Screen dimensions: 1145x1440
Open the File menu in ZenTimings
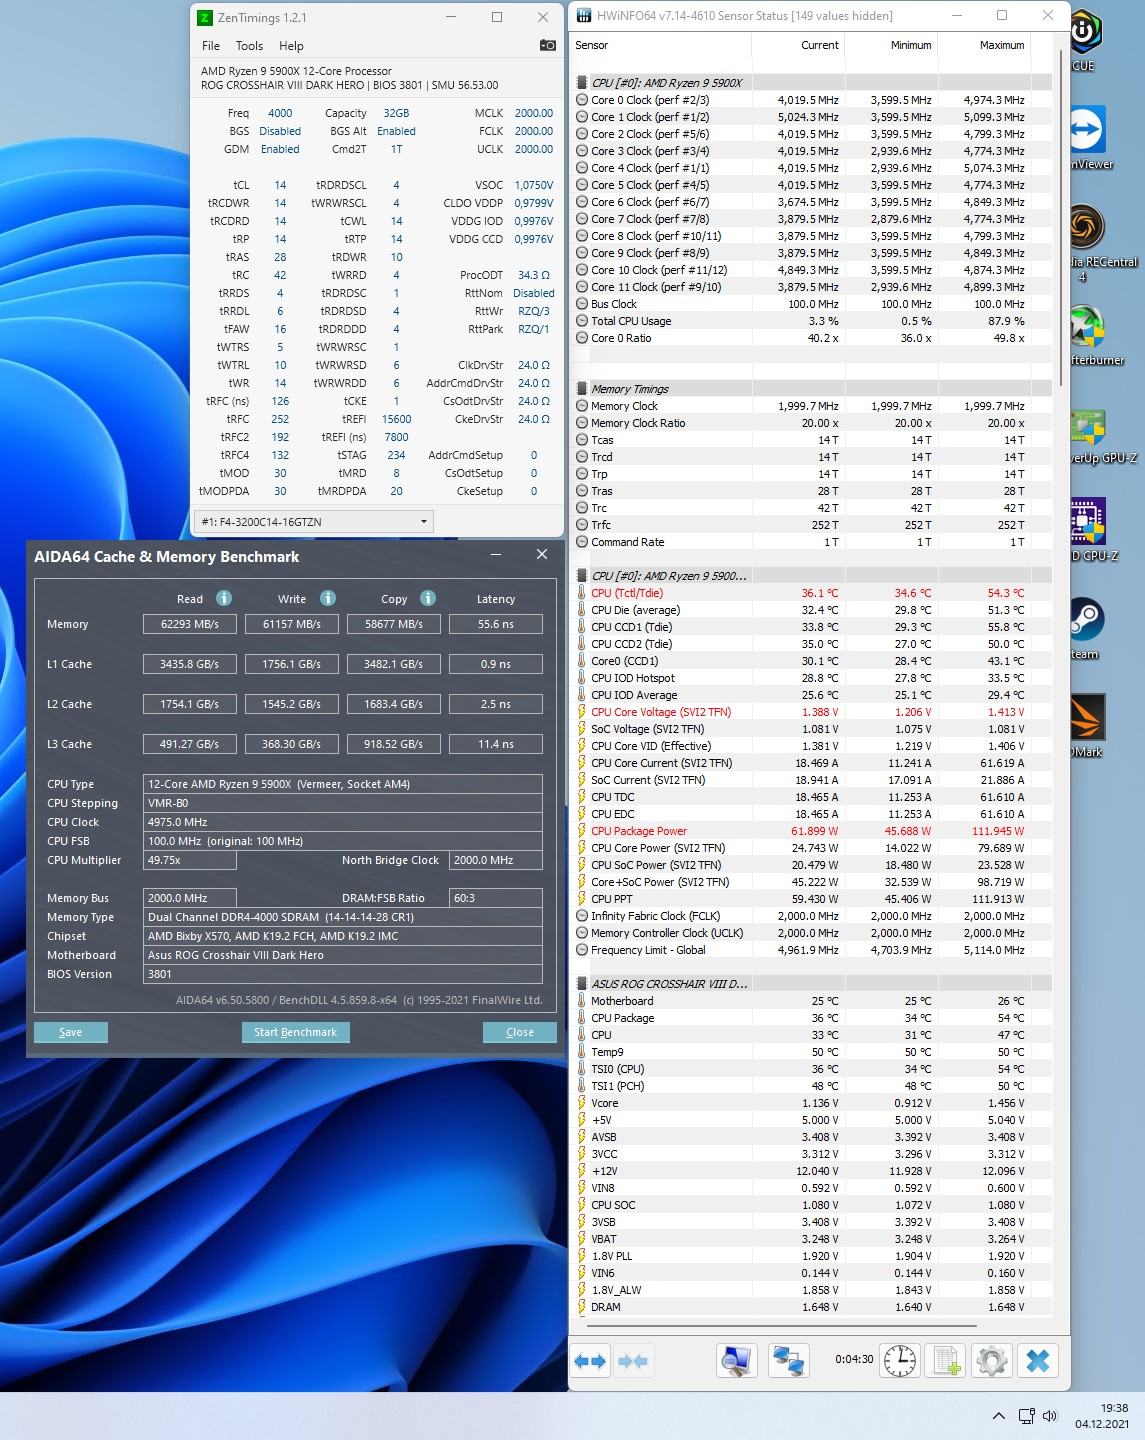point(211,46)
